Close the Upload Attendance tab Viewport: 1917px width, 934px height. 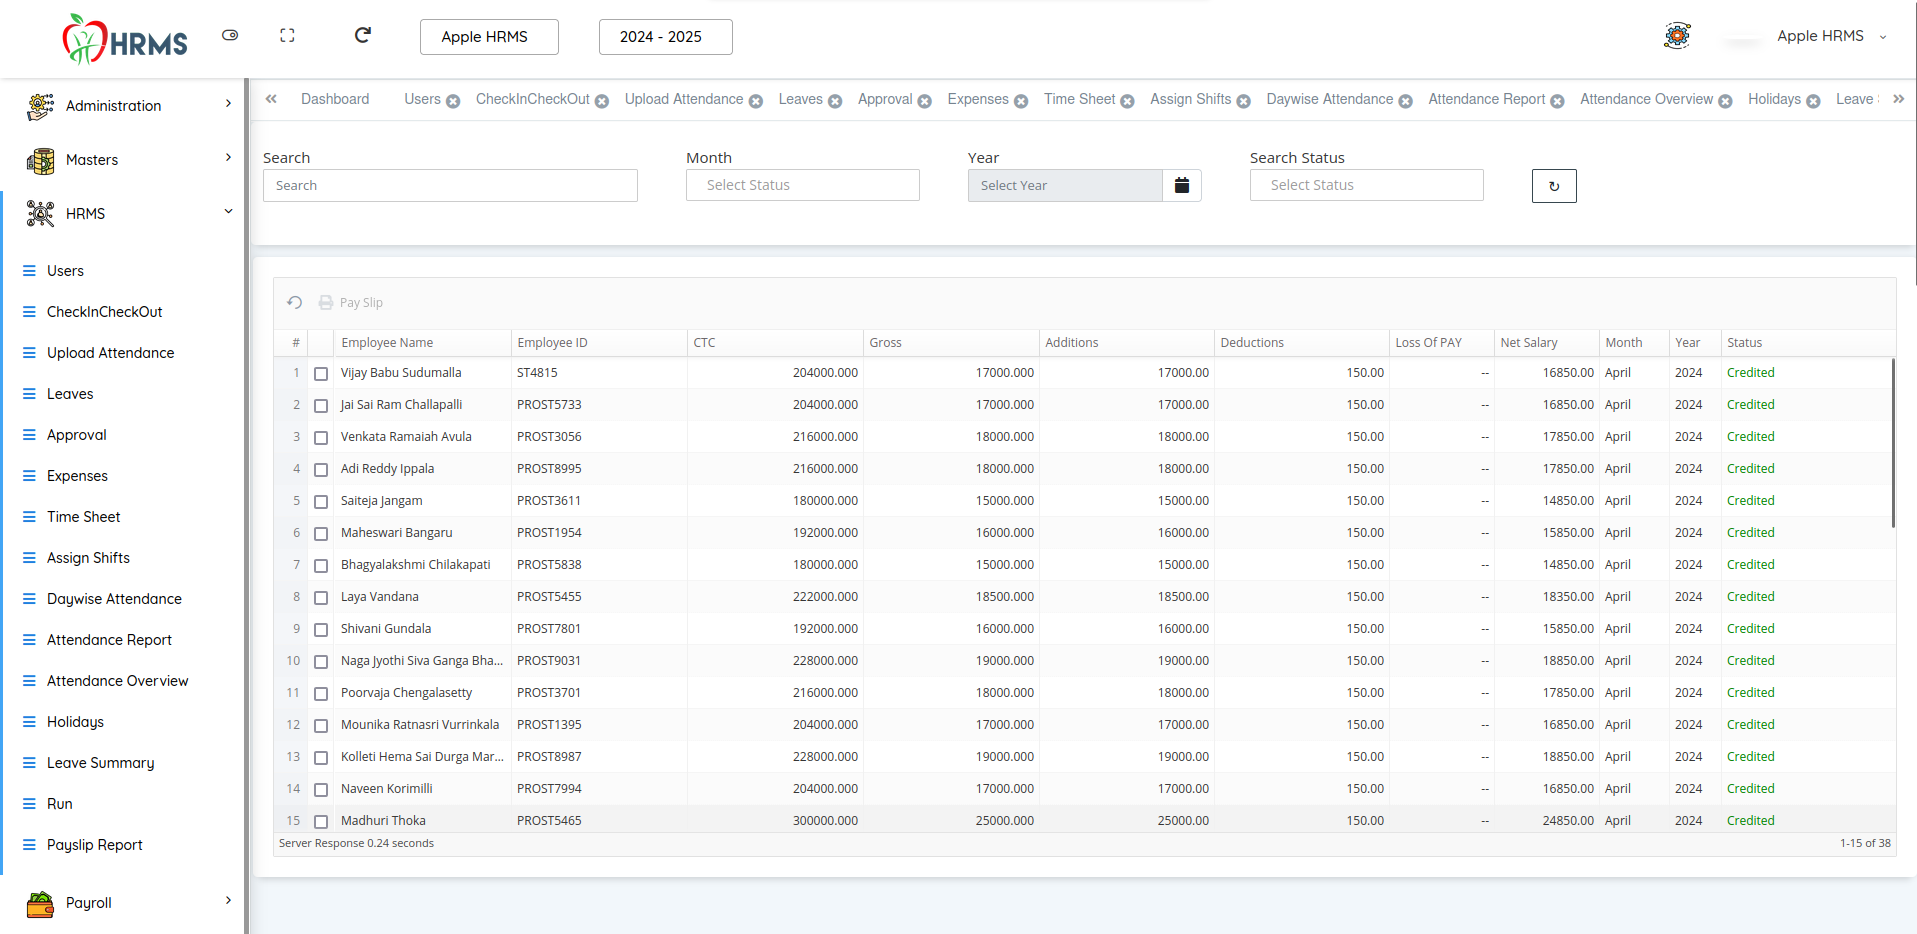tap(756, 101)
